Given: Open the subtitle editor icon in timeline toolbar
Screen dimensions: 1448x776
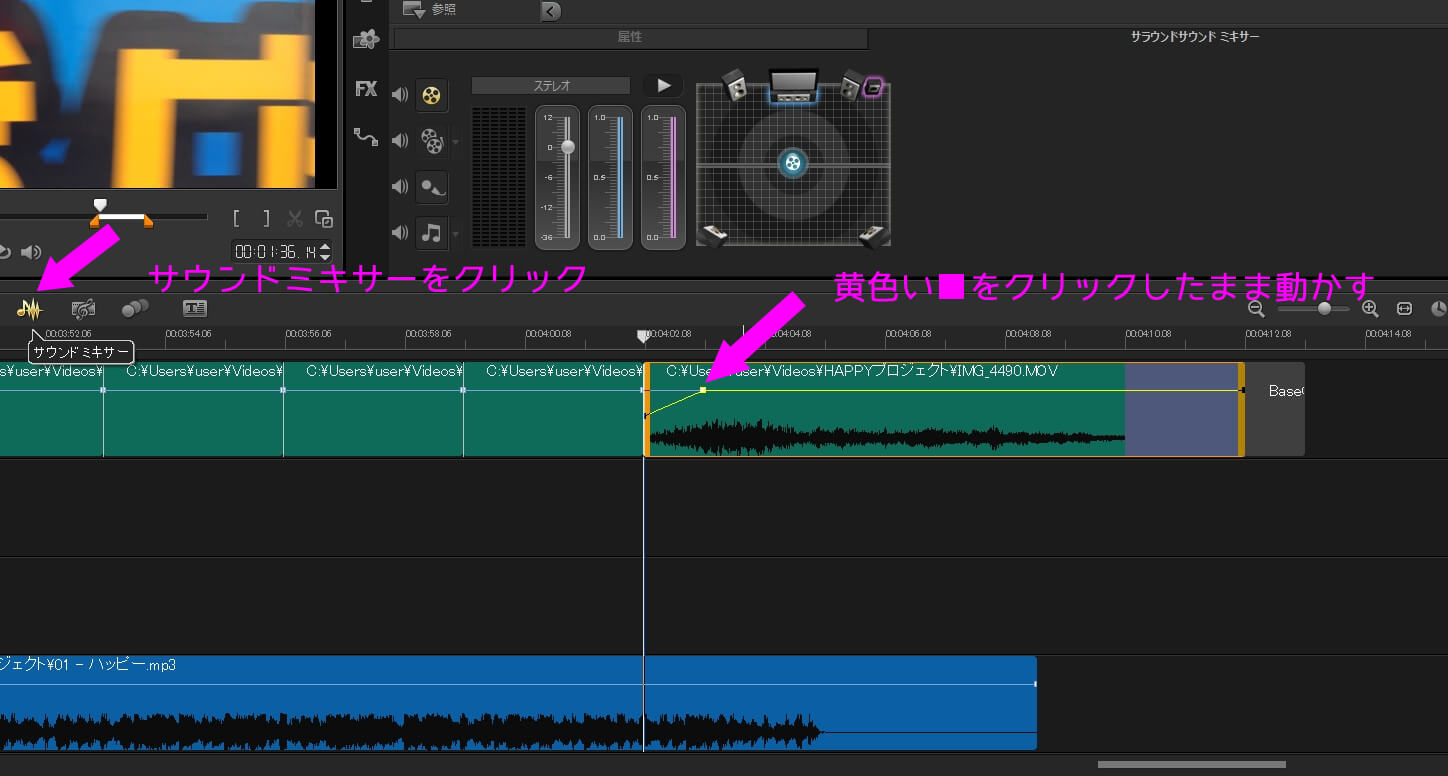Looking at the screenshot, I should click(x=194, y=308).
